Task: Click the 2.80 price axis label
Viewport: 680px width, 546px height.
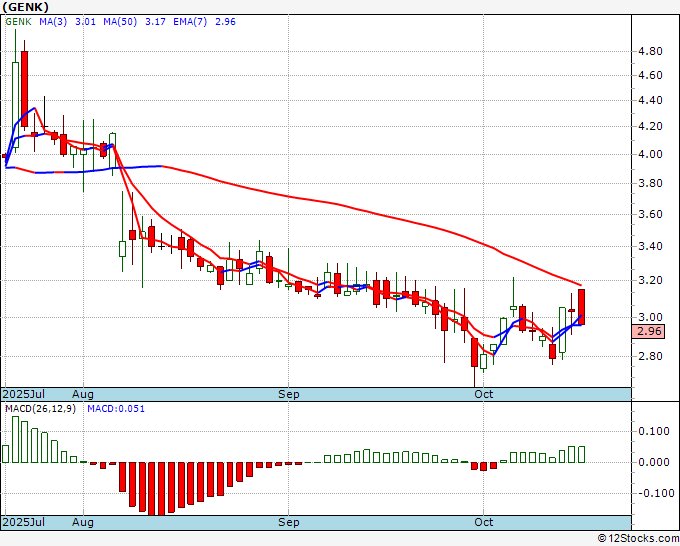Action: click(x=650, y=356)
